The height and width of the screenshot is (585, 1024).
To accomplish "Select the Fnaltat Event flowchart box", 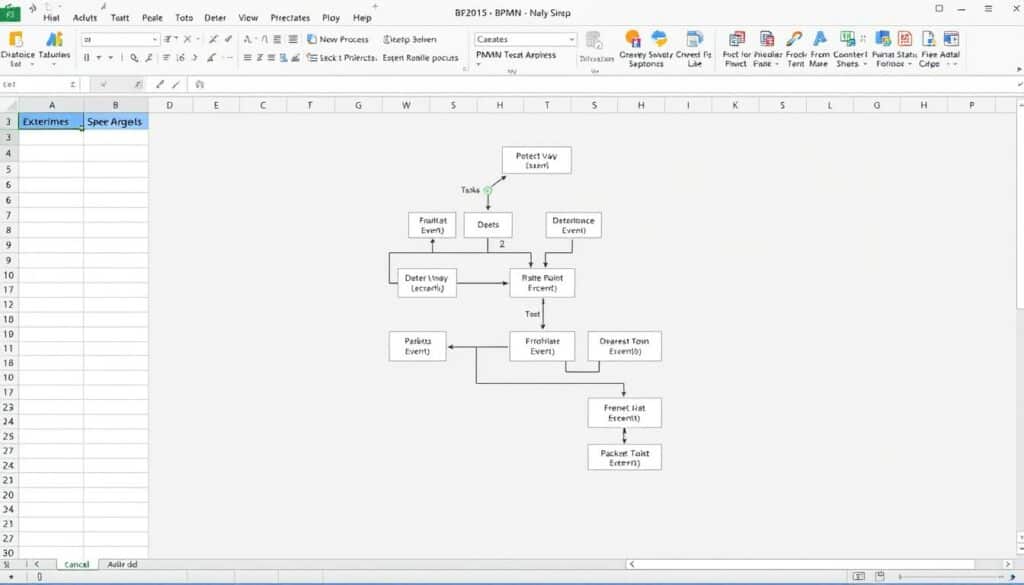I will point(432,225).
